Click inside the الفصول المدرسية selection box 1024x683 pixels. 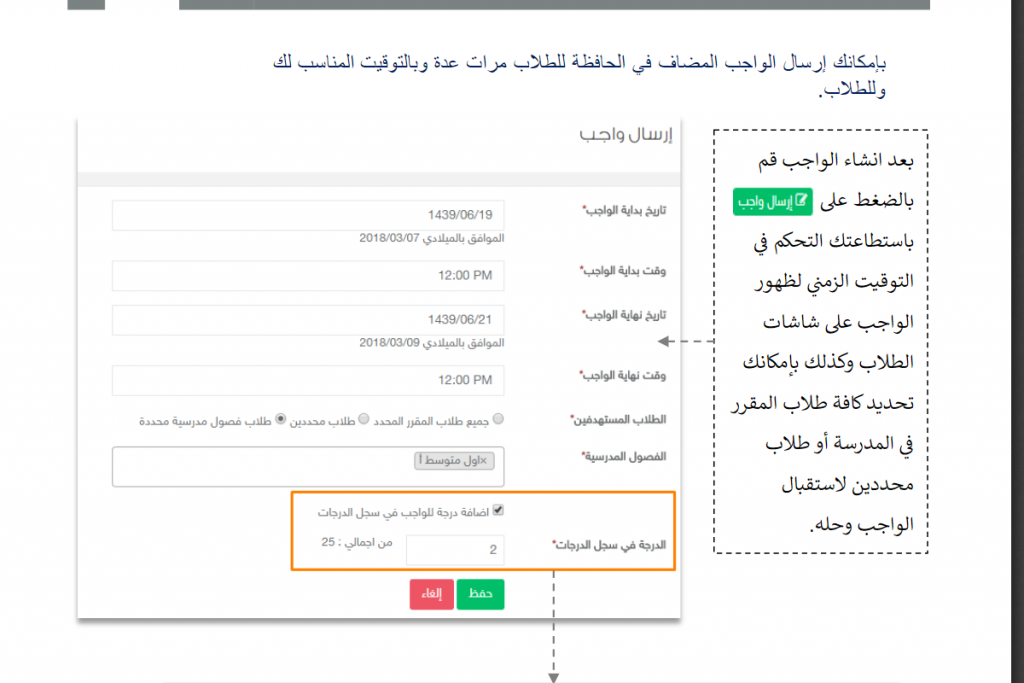(308, 466)
